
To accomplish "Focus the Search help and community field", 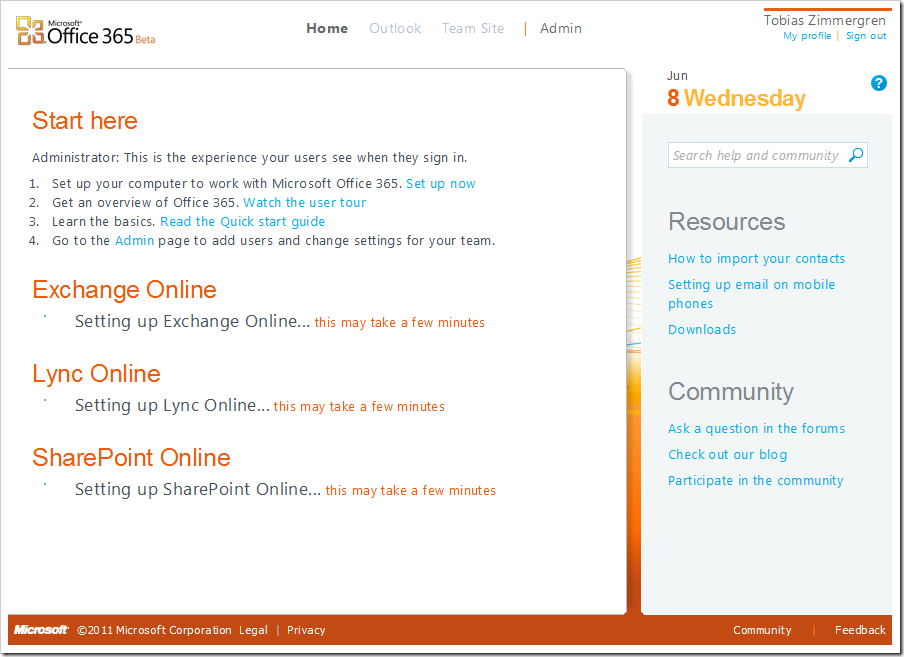I will click(x=755, y=155).
